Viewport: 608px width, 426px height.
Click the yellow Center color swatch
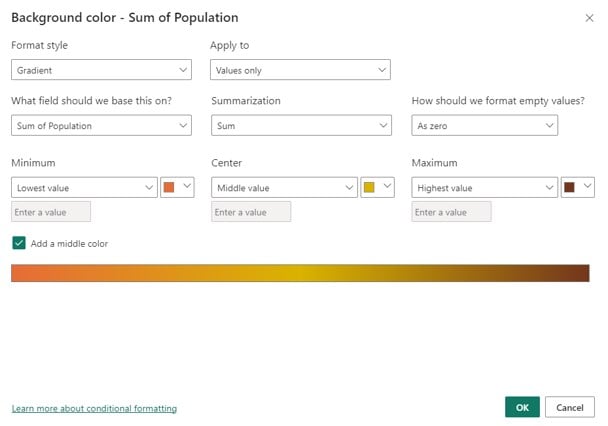tap(369, 187)
